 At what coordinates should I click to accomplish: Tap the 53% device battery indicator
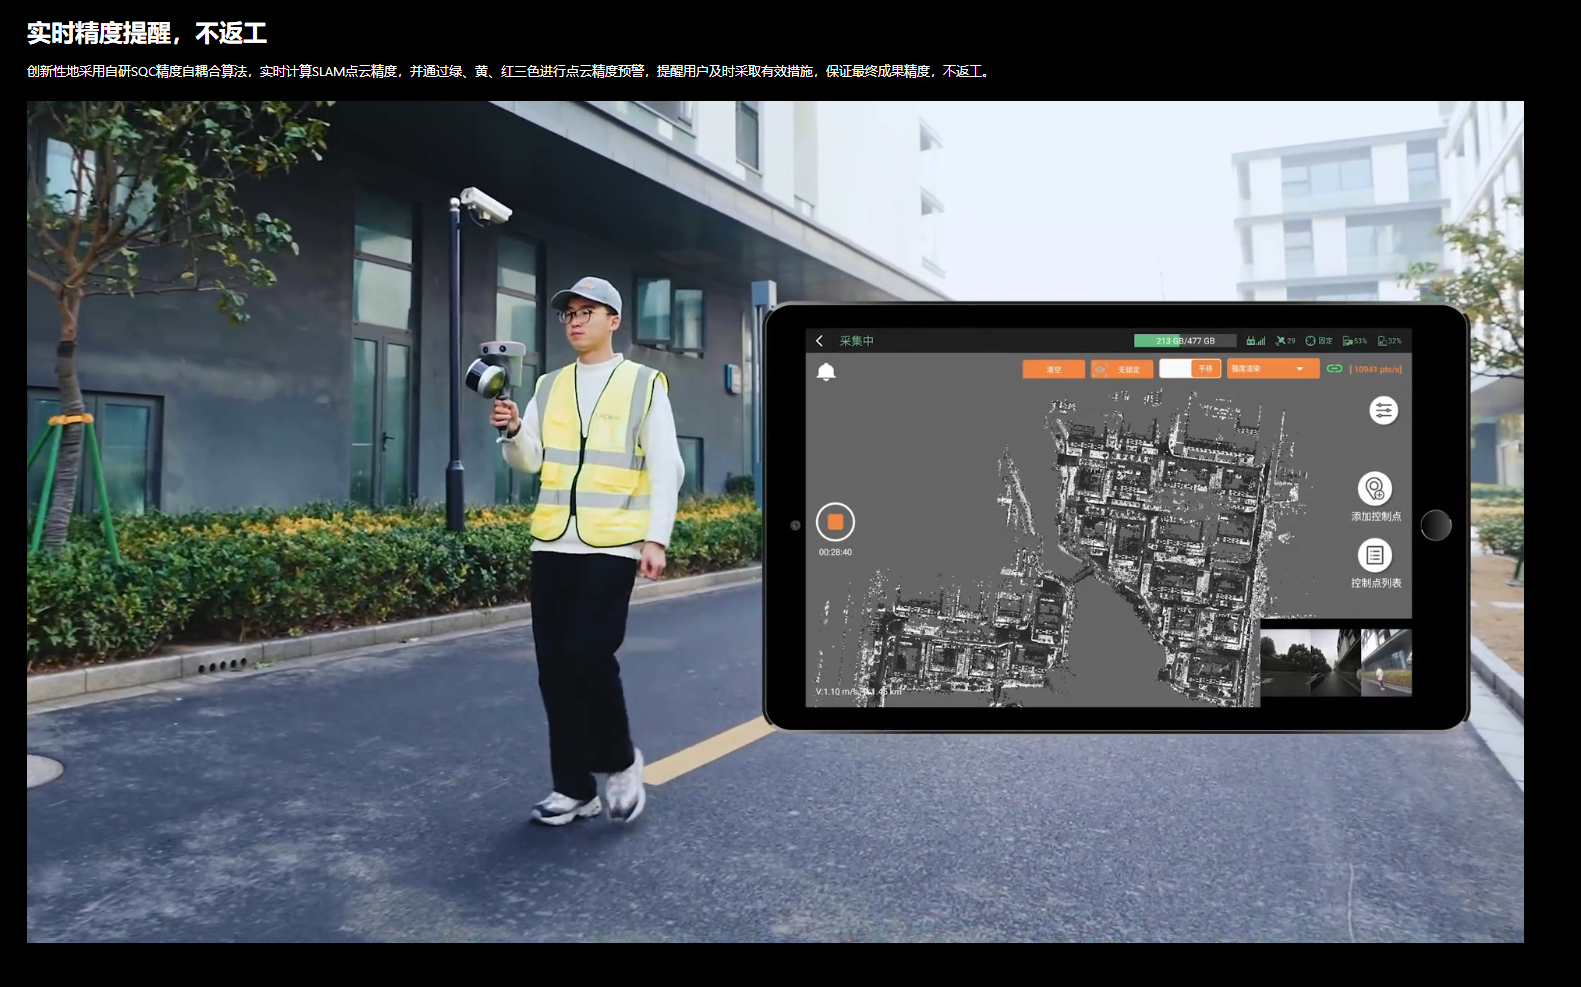click(1354, 341)
